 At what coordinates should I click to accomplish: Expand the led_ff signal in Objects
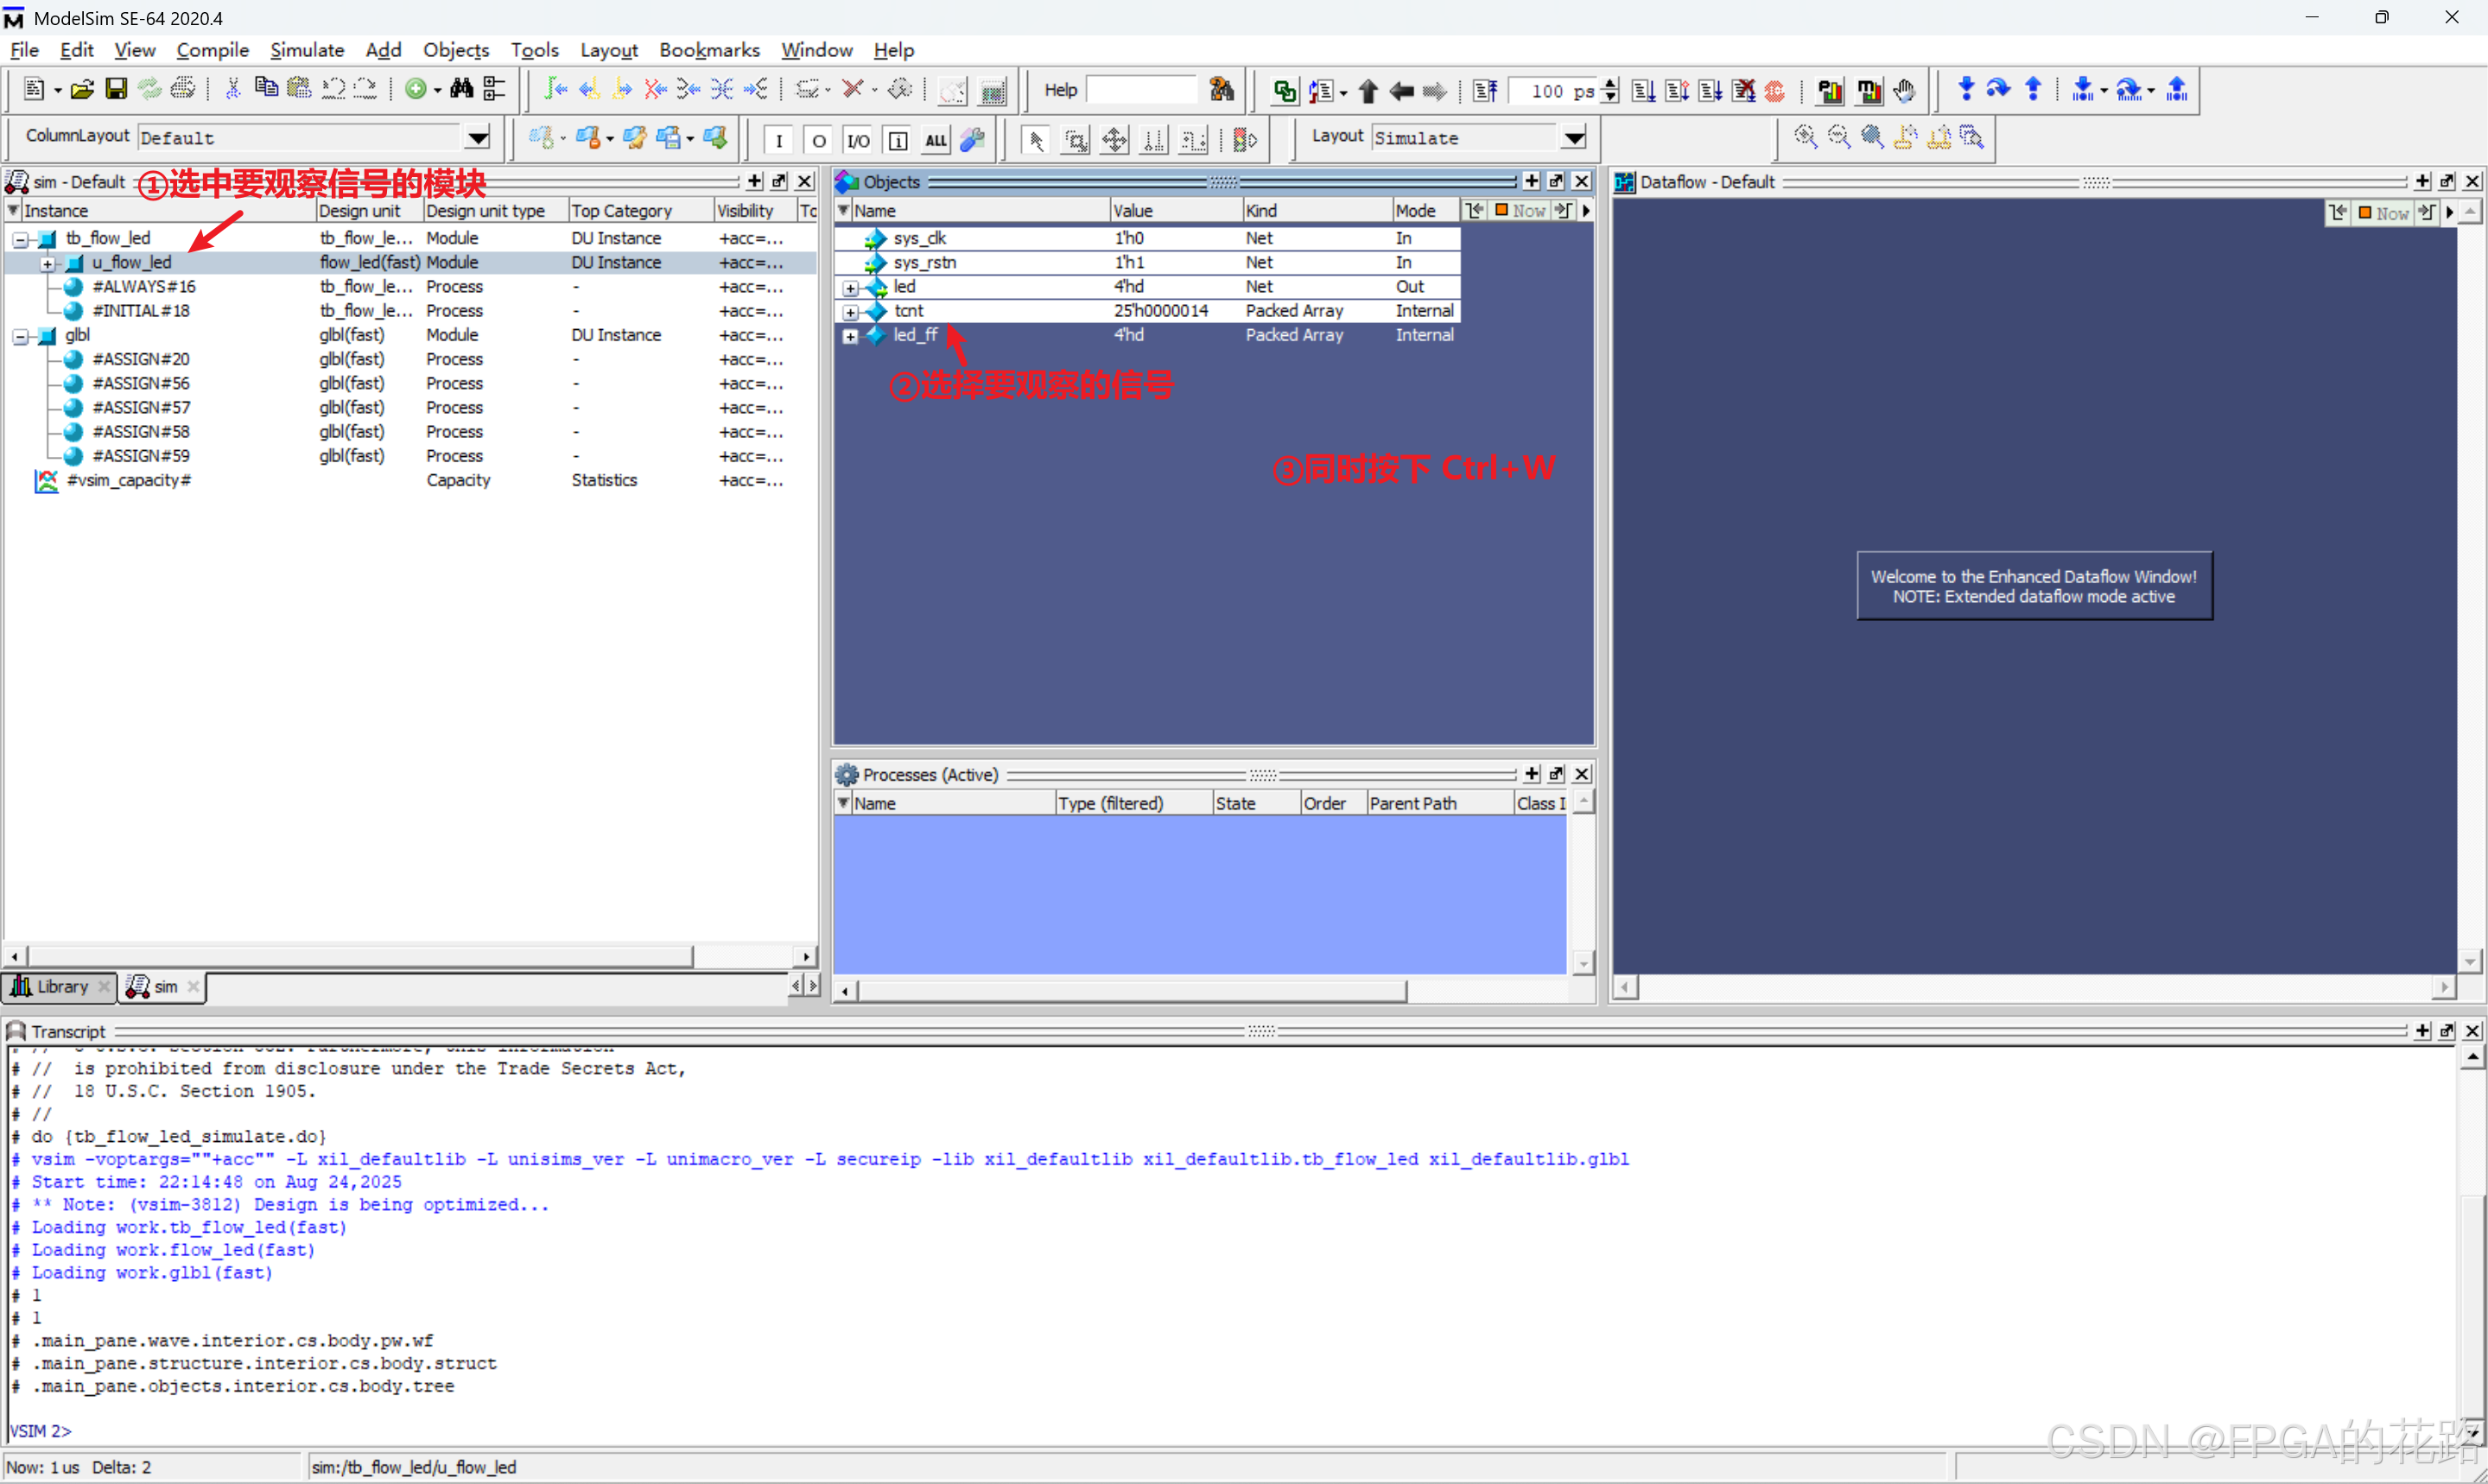coord(850,336)
